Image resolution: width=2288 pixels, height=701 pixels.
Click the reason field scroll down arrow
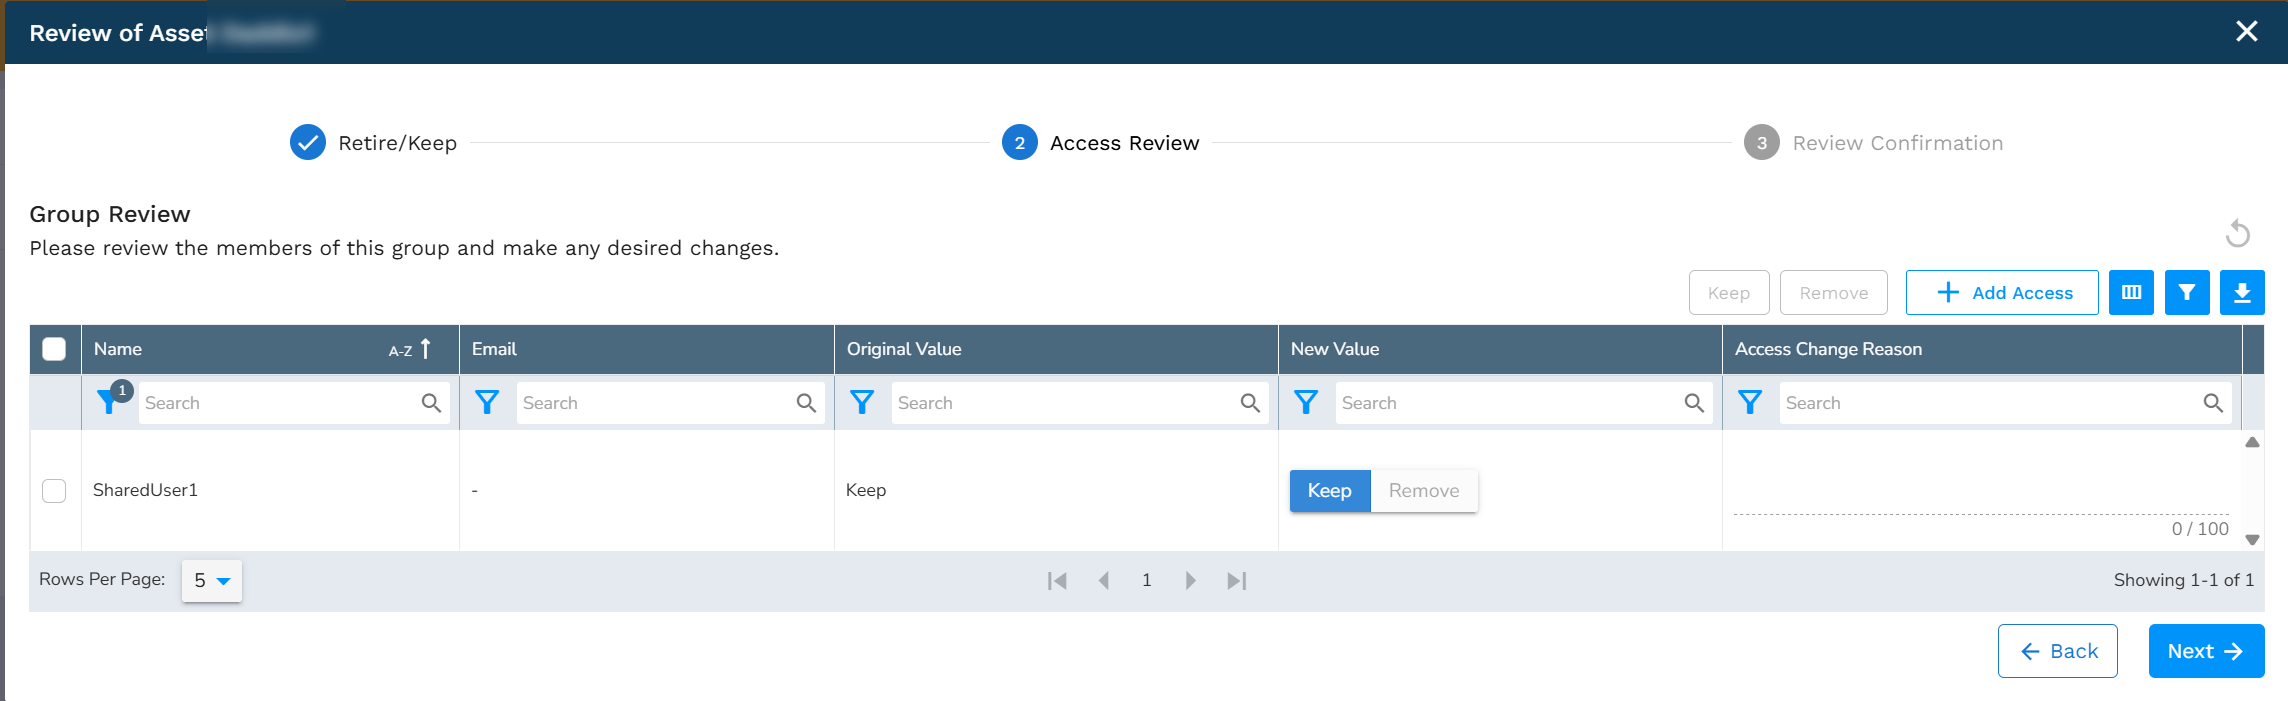pyautogui.click(x=2252, y=540)
